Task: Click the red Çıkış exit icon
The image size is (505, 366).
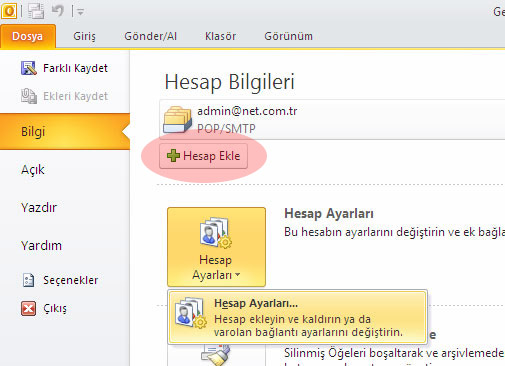Action: click(x=28, y=308)
